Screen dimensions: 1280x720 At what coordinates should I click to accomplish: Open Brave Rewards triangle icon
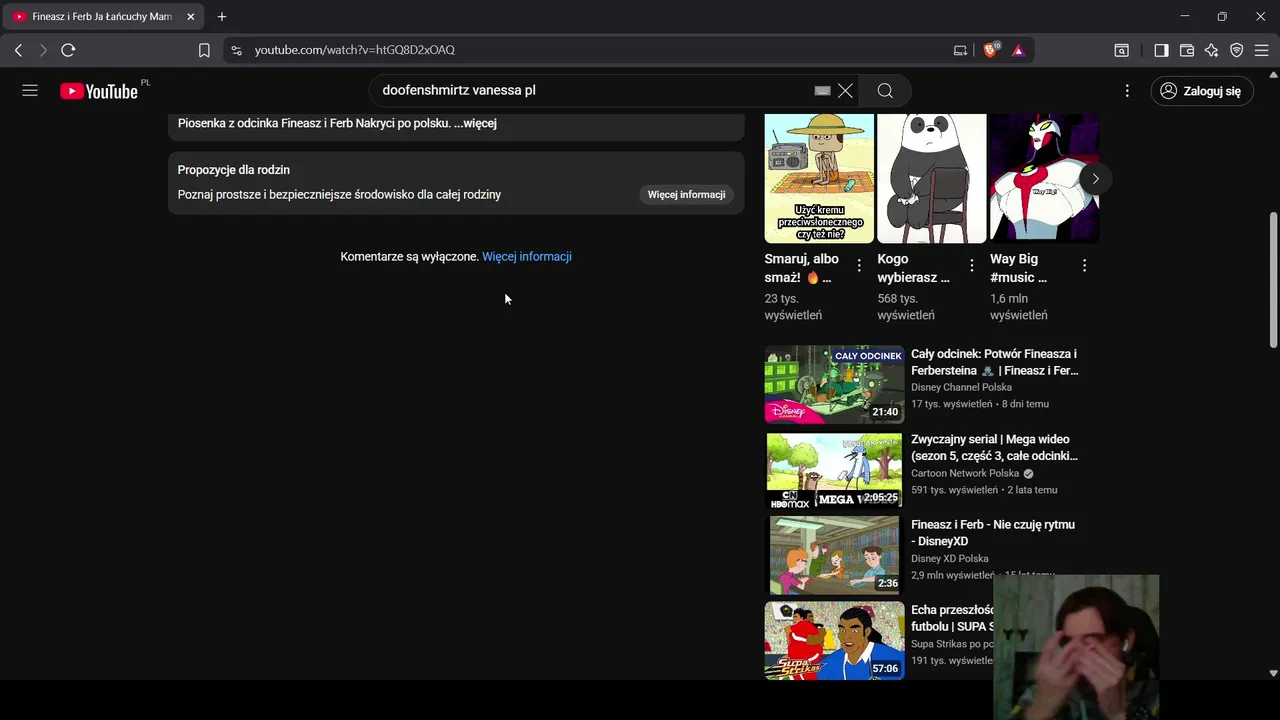point(1018,50)
